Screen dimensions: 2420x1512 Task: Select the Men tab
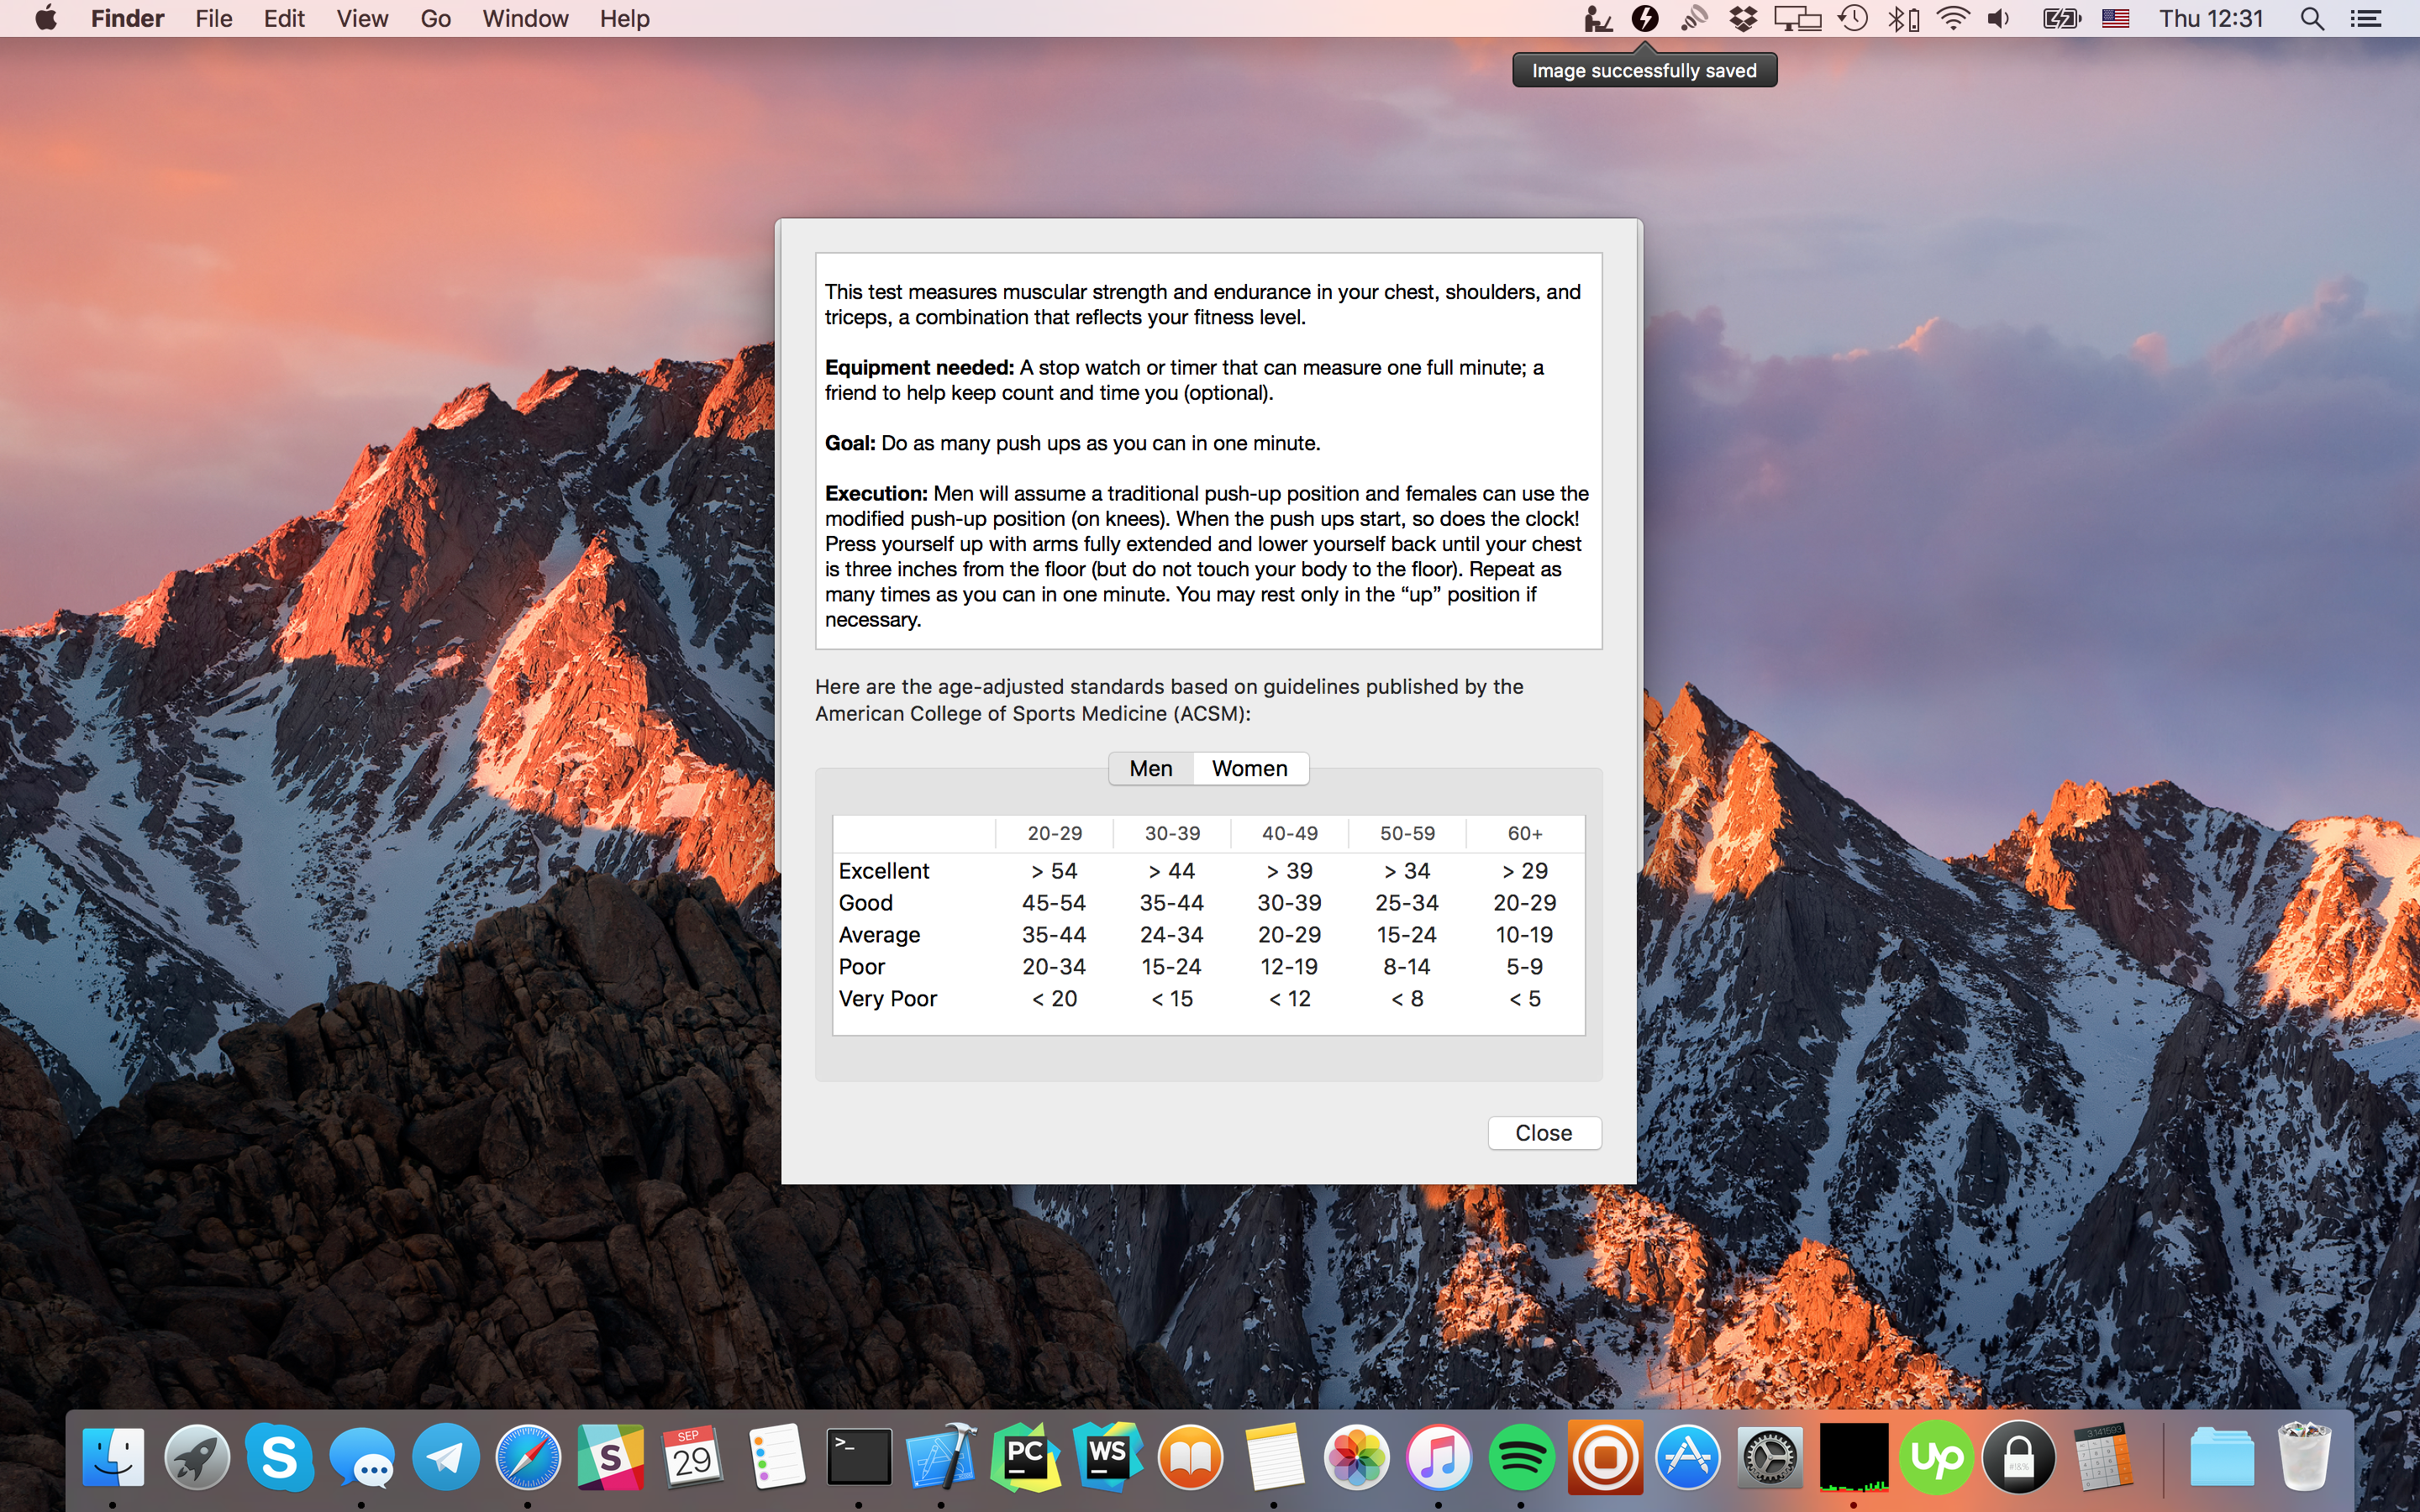click(x=1150, y=768)
